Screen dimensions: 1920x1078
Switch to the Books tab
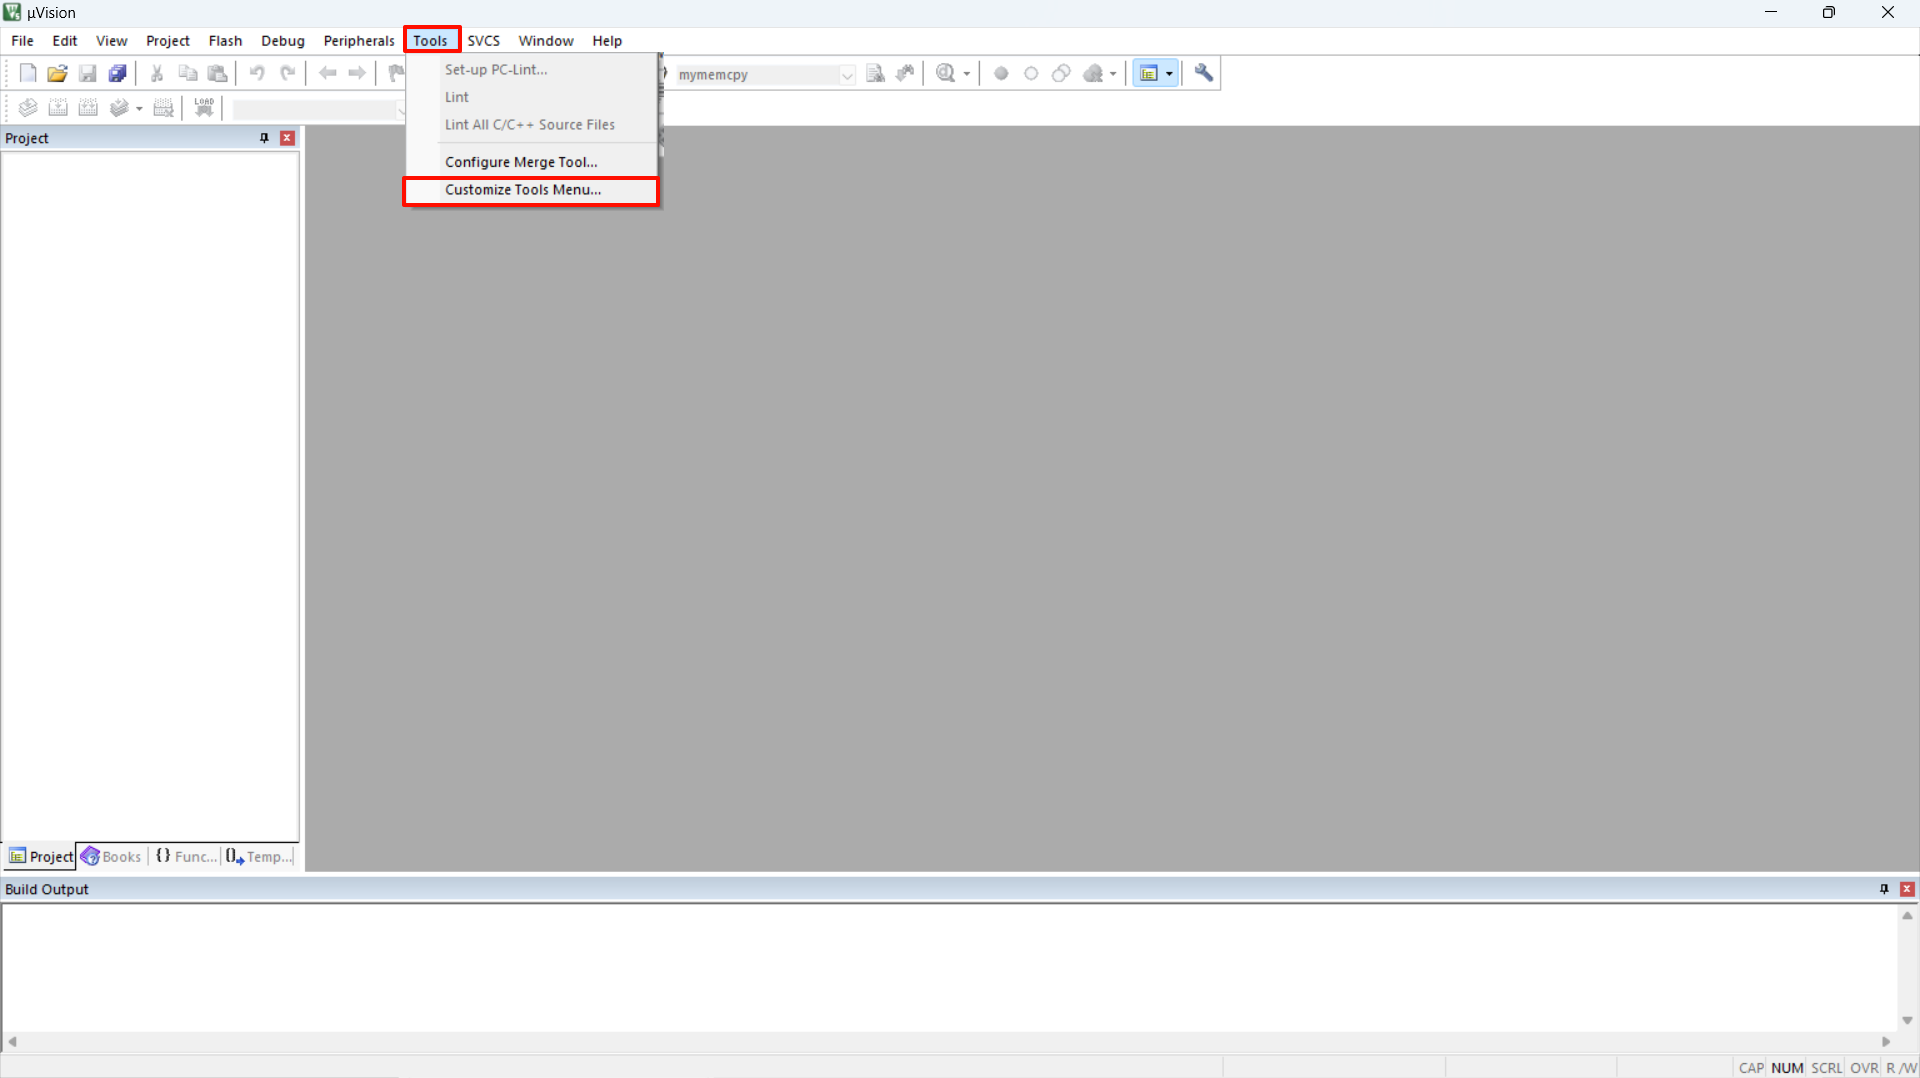click(x=112, y=856)
